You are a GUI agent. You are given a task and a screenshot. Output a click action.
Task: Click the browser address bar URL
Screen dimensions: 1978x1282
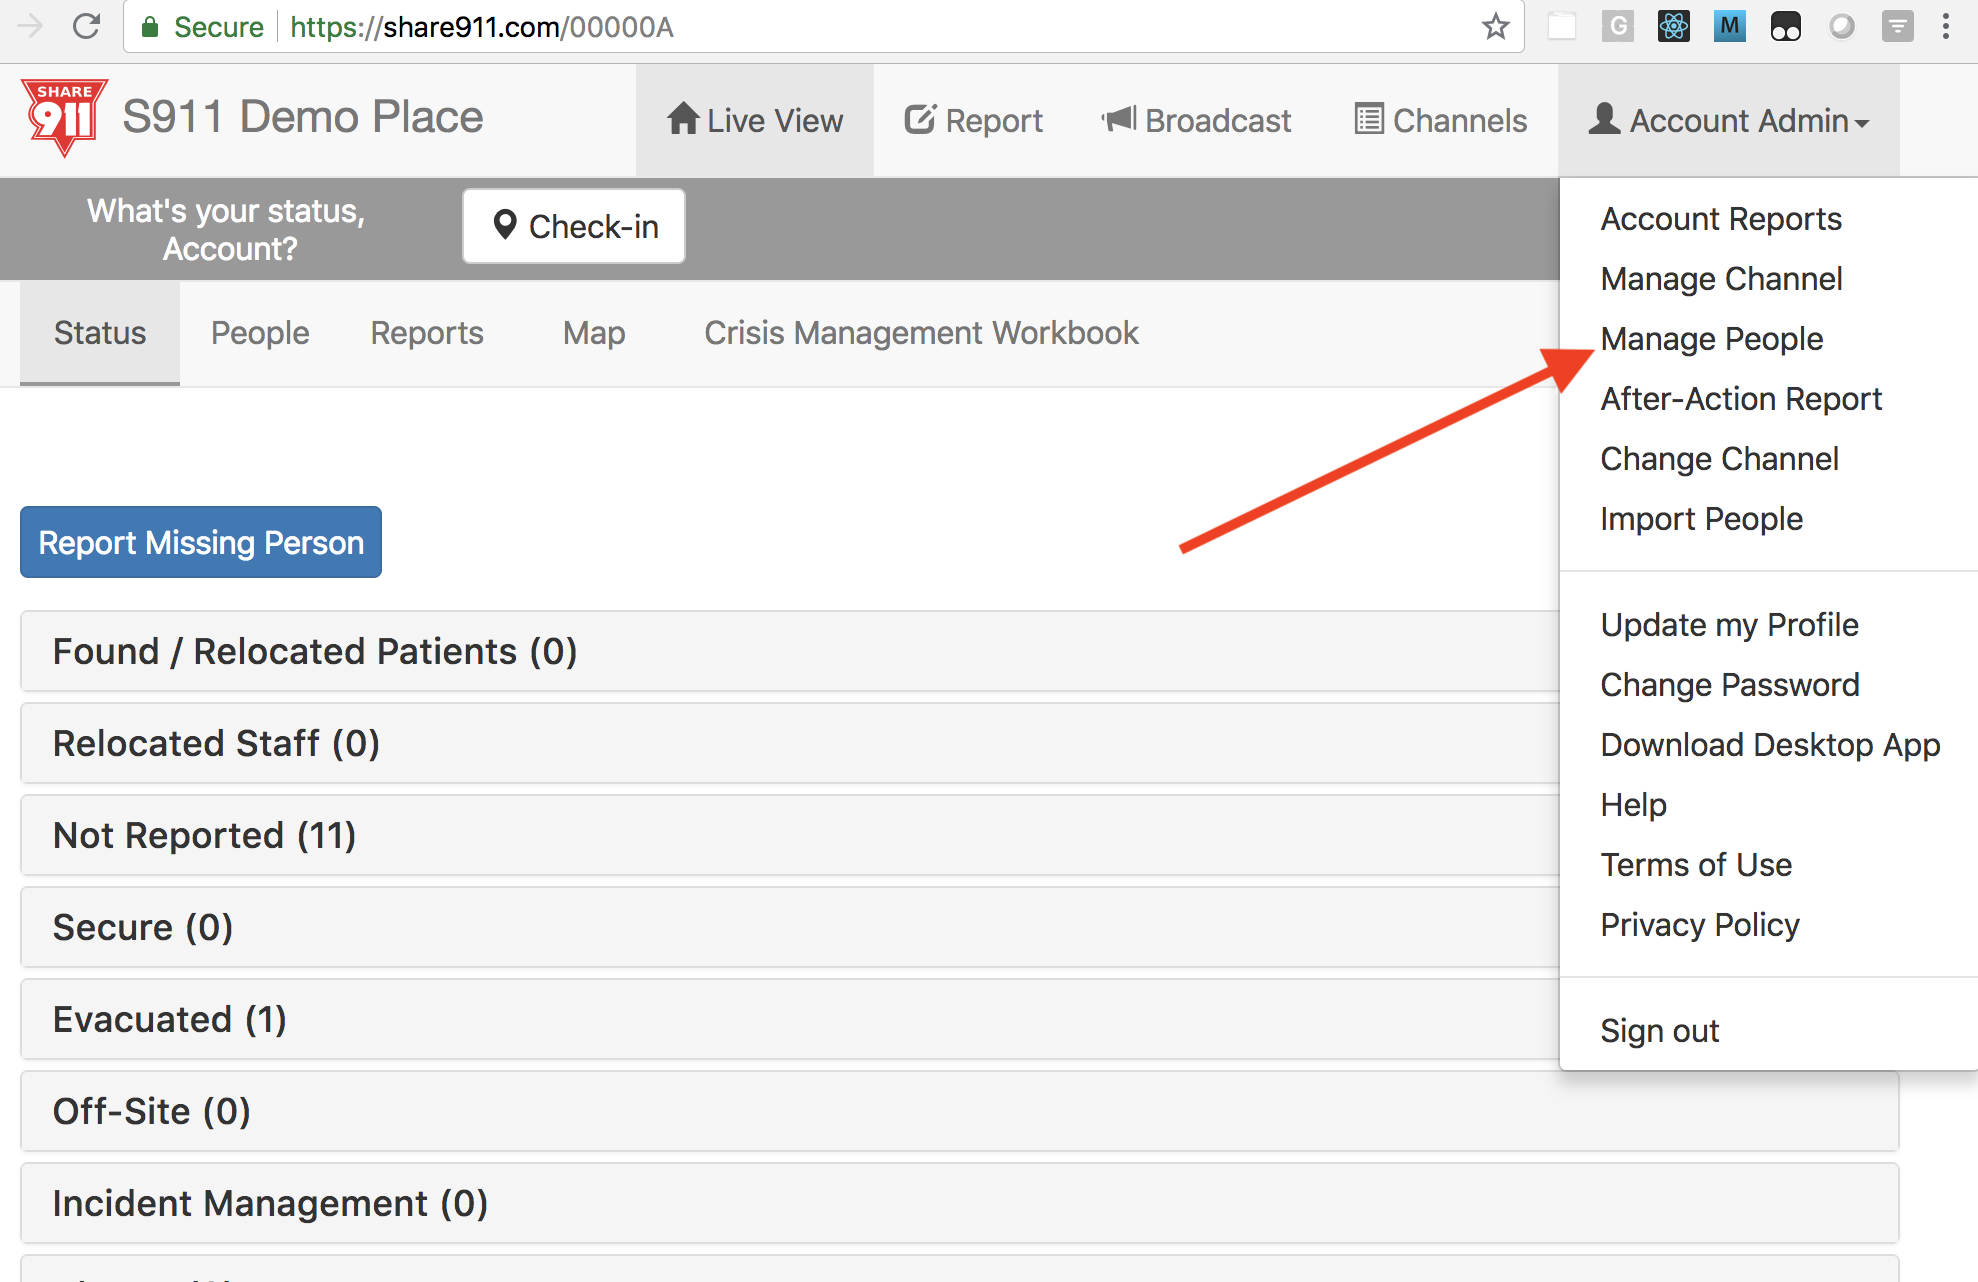[x=482, y=27]
